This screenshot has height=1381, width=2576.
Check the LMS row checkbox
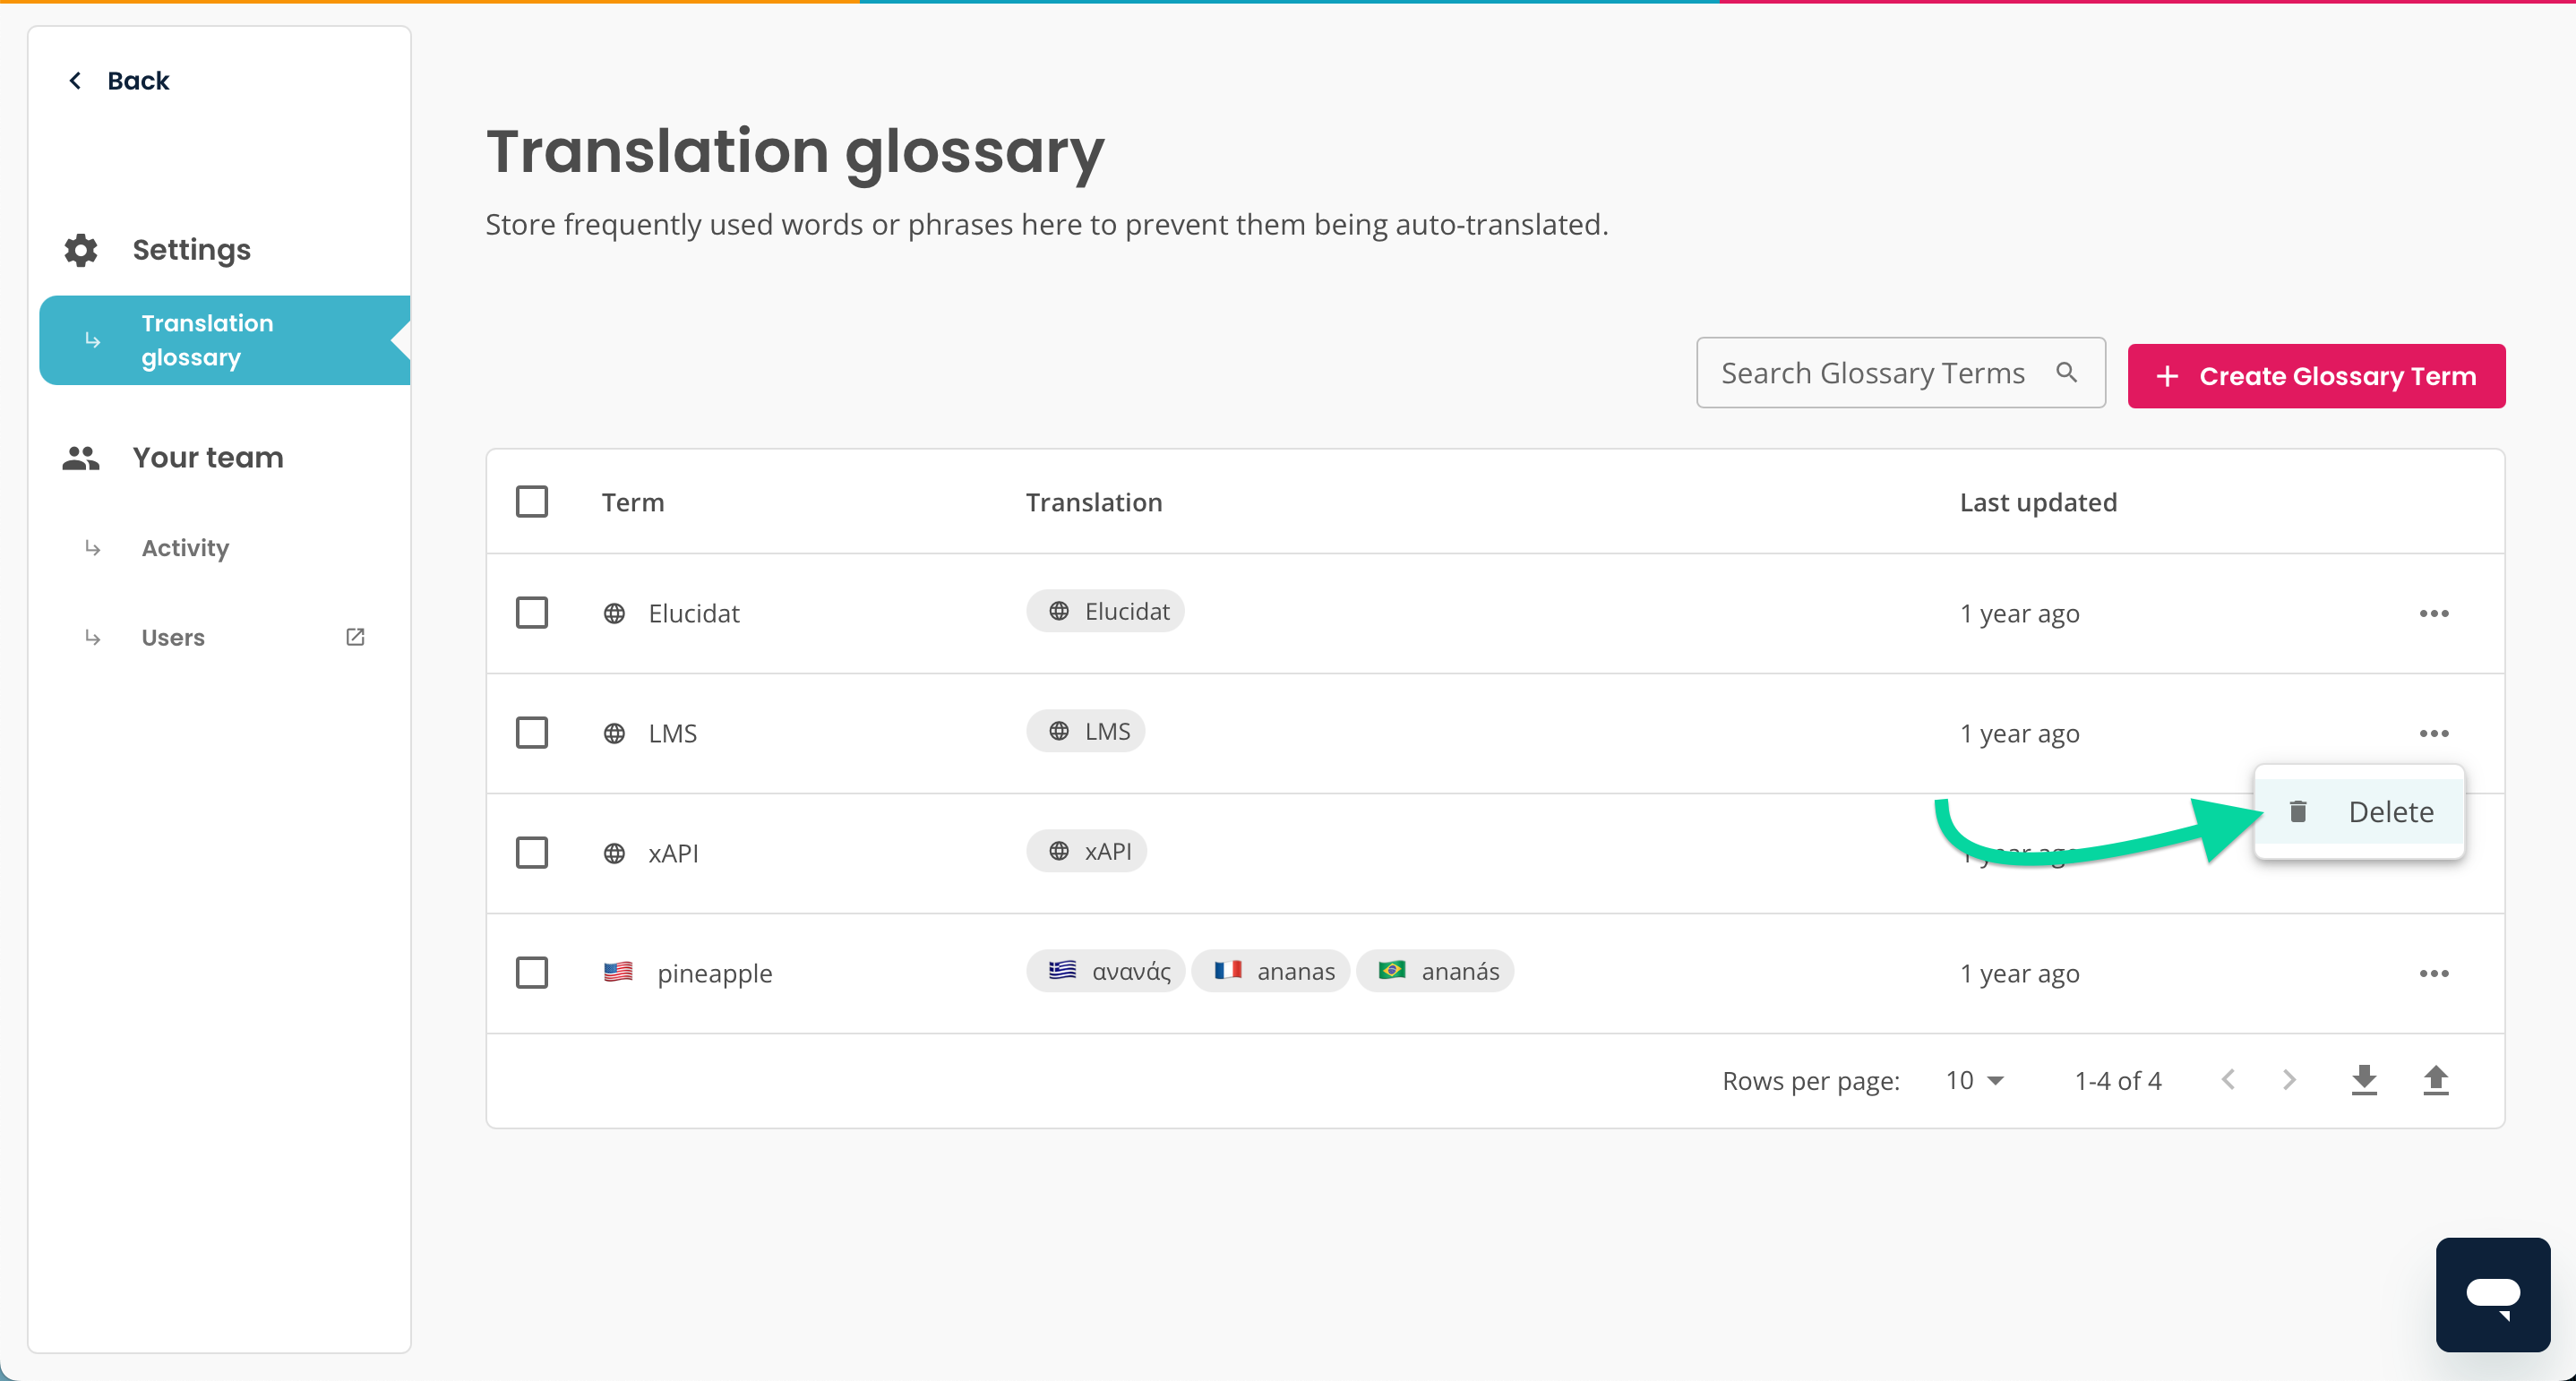(532, 733)
